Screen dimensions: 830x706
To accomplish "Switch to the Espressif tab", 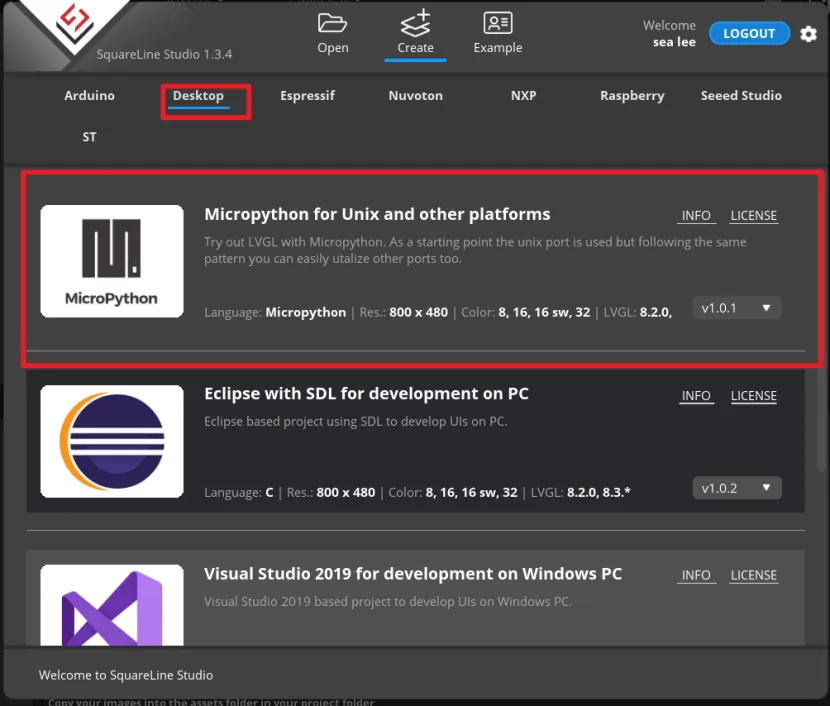I will click(x=307, y=96).
